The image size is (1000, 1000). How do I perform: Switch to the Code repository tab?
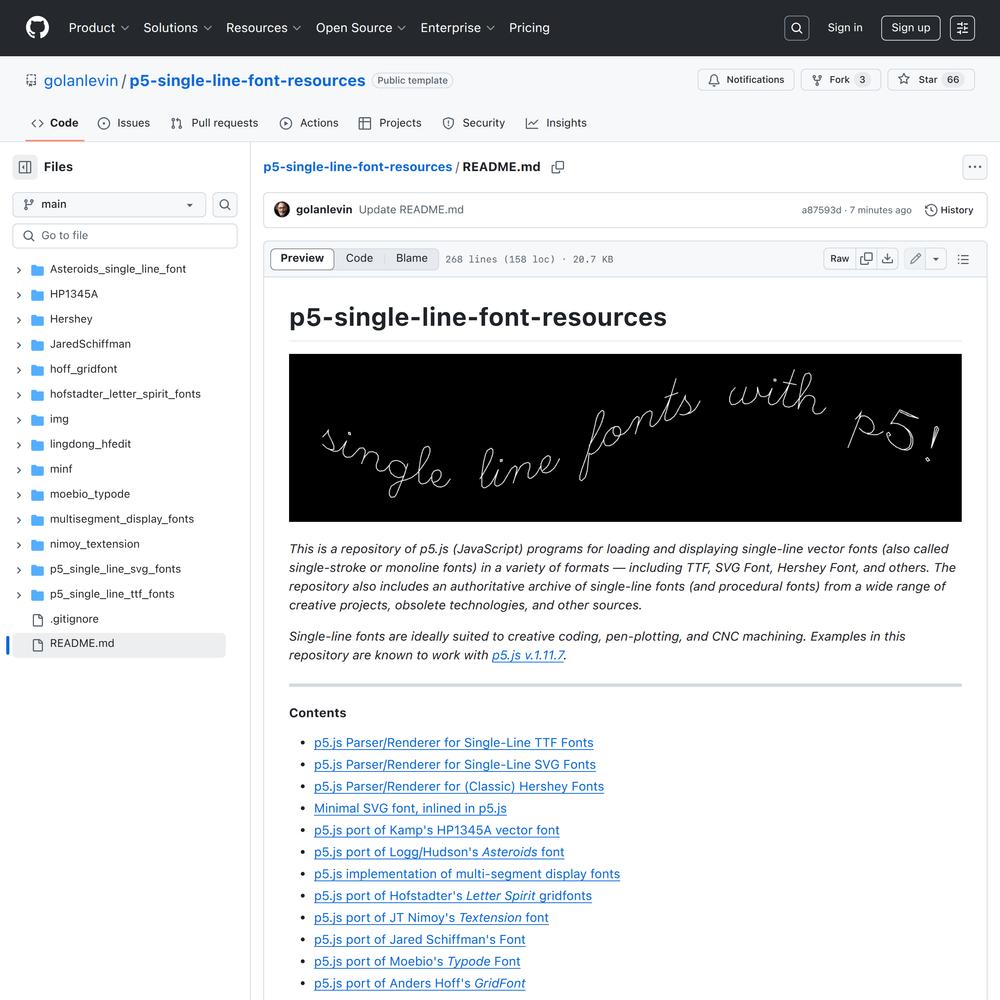coord(55,123)
